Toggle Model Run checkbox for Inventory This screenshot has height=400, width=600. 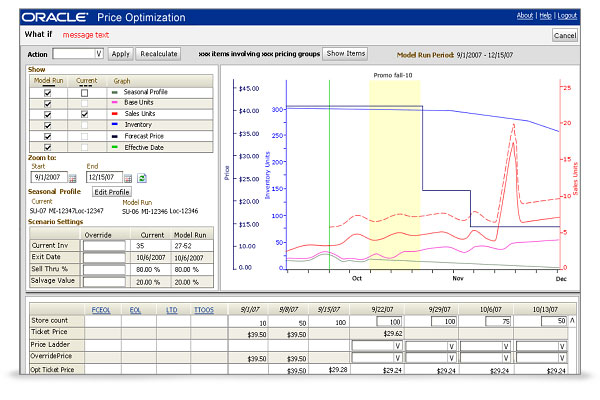[47, 125]
